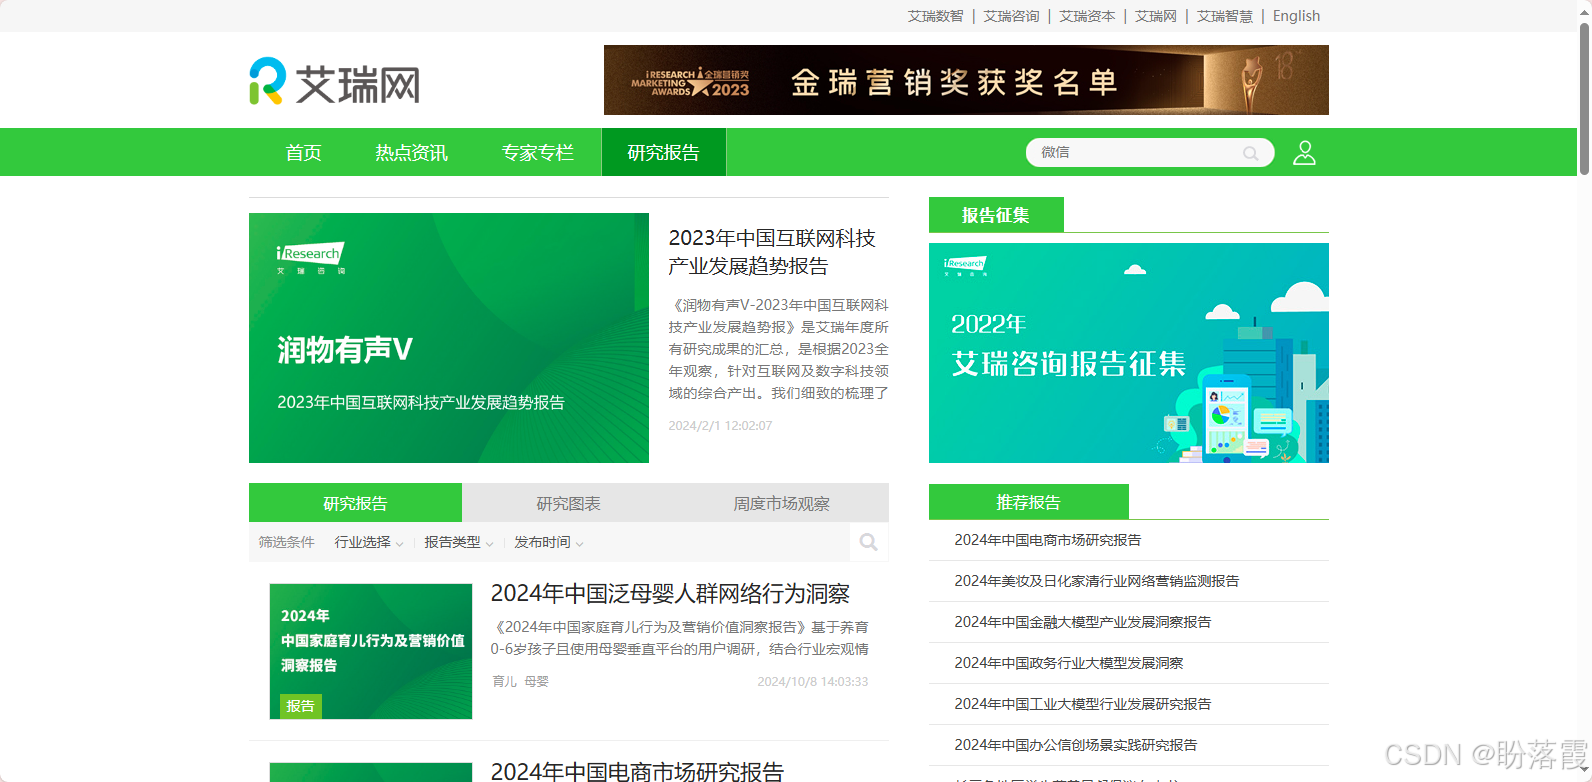Viewport: 1592px width, 782px height.
Task: Open 2024年中国办公信创场景实践研究报告
Action: (x=1076, y=745)
